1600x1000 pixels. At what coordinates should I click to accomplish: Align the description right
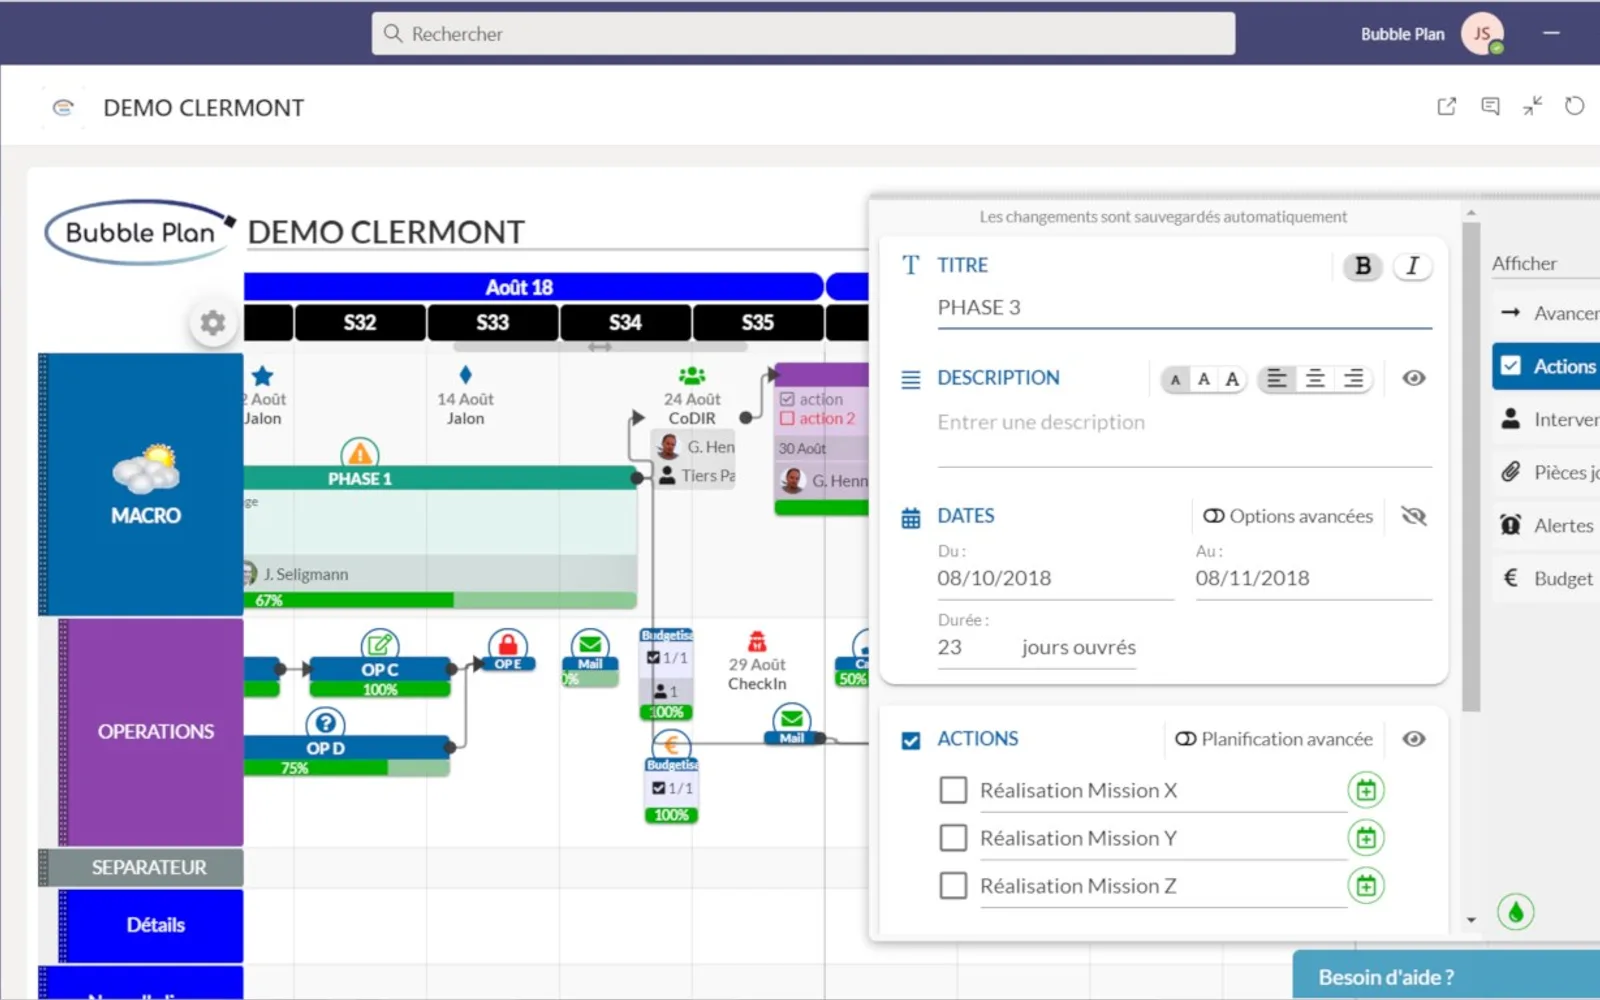click(1353, 378)
